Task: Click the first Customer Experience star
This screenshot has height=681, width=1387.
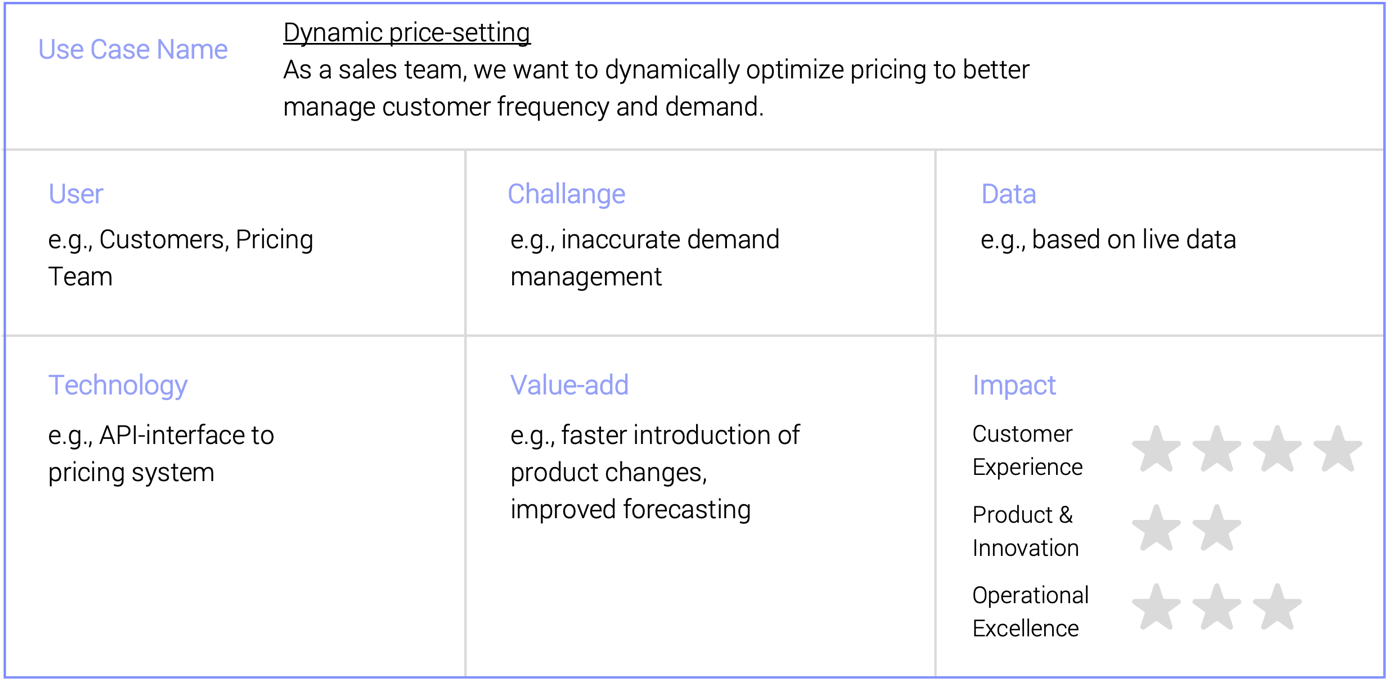Action: 1156,449
